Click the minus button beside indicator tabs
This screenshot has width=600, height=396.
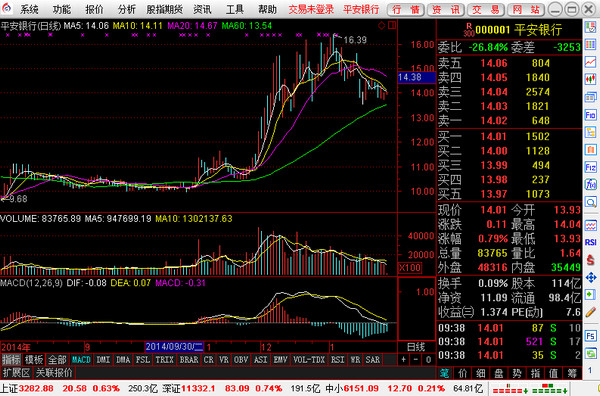(x=416, y=360)
